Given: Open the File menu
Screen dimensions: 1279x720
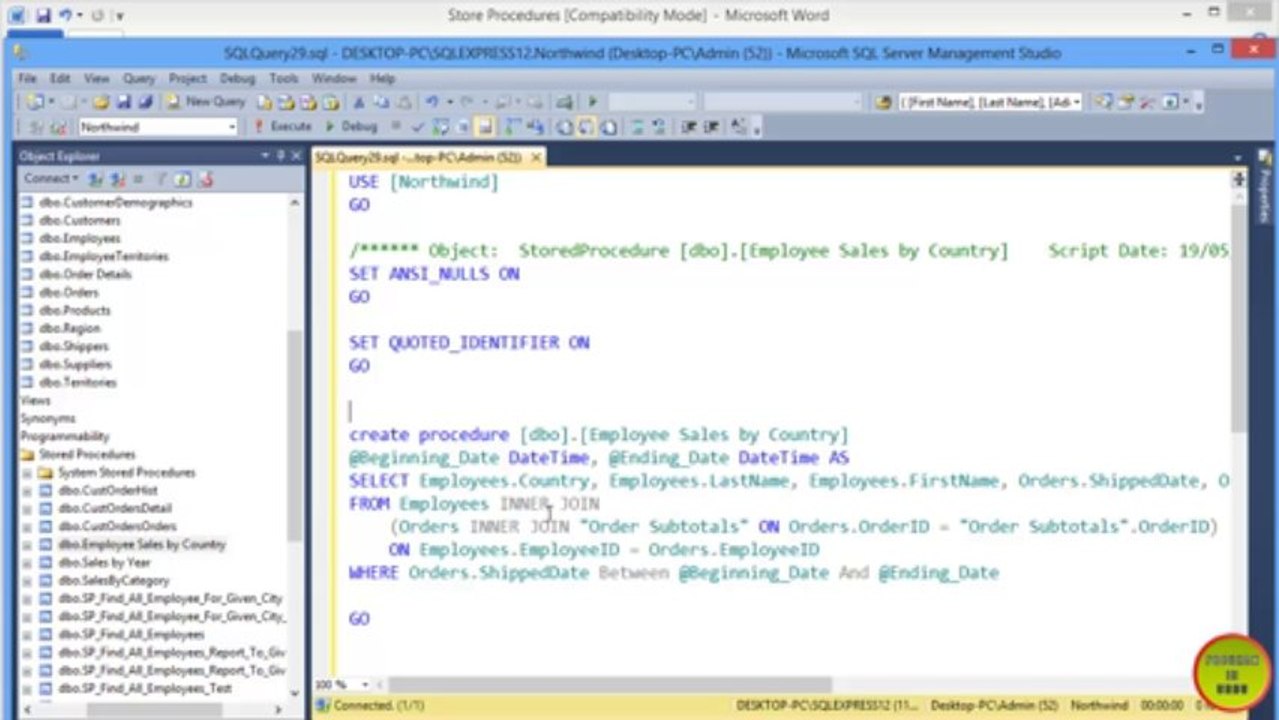Looking at the screenshot, I should point(27,78).
